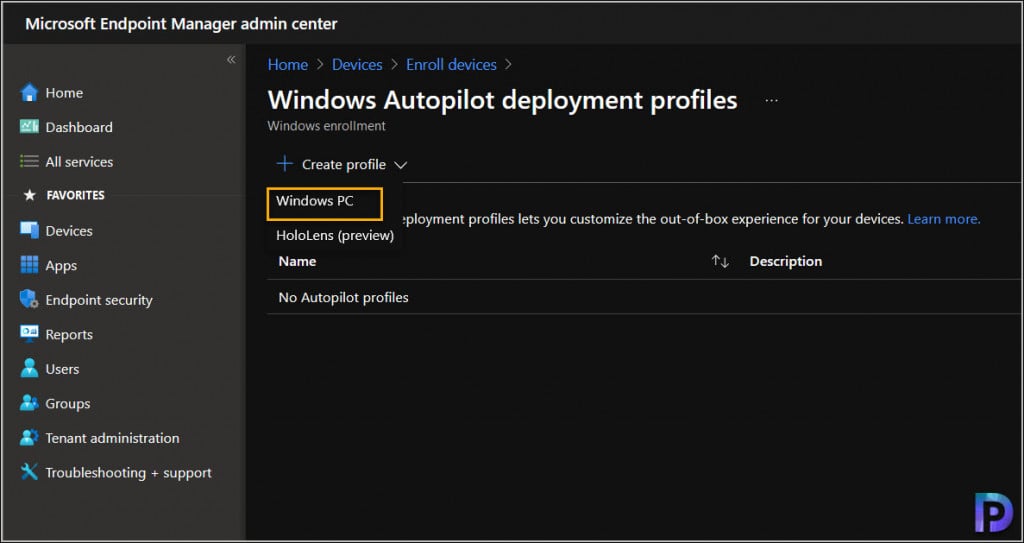Click the Devices monitor icon
Viewport: 1024px width, 543px height.
click(29, 231)
